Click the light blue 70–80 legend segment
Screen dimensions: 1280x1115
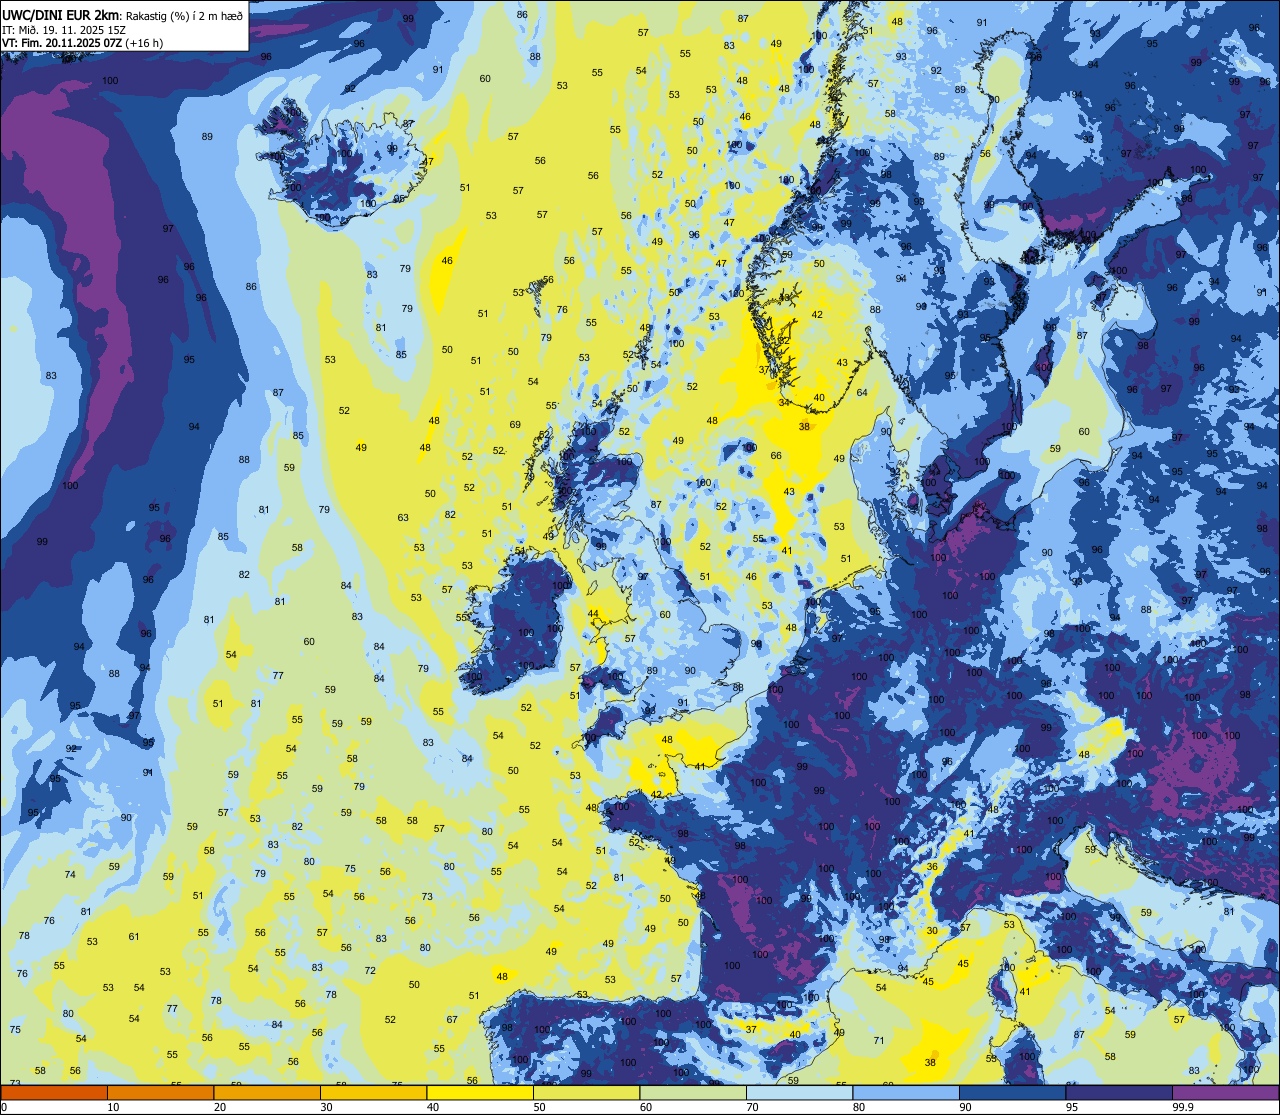click(800, 1093)
